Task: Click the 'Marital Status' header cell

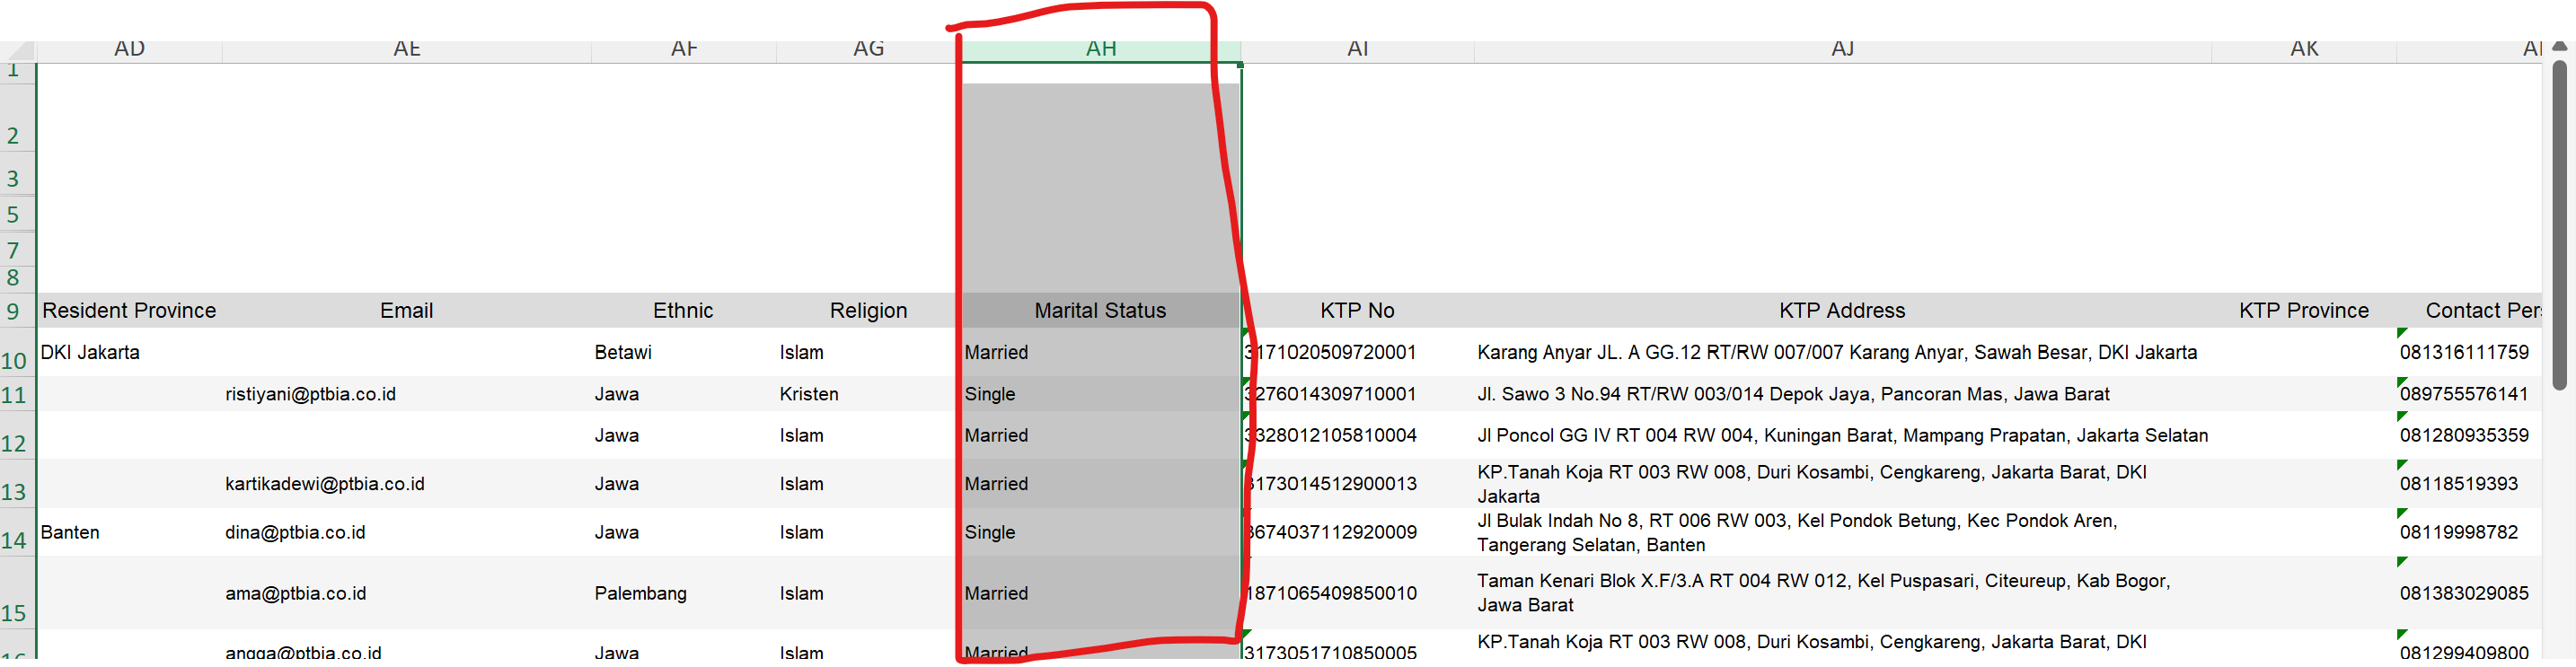Action: point(1100,311)
